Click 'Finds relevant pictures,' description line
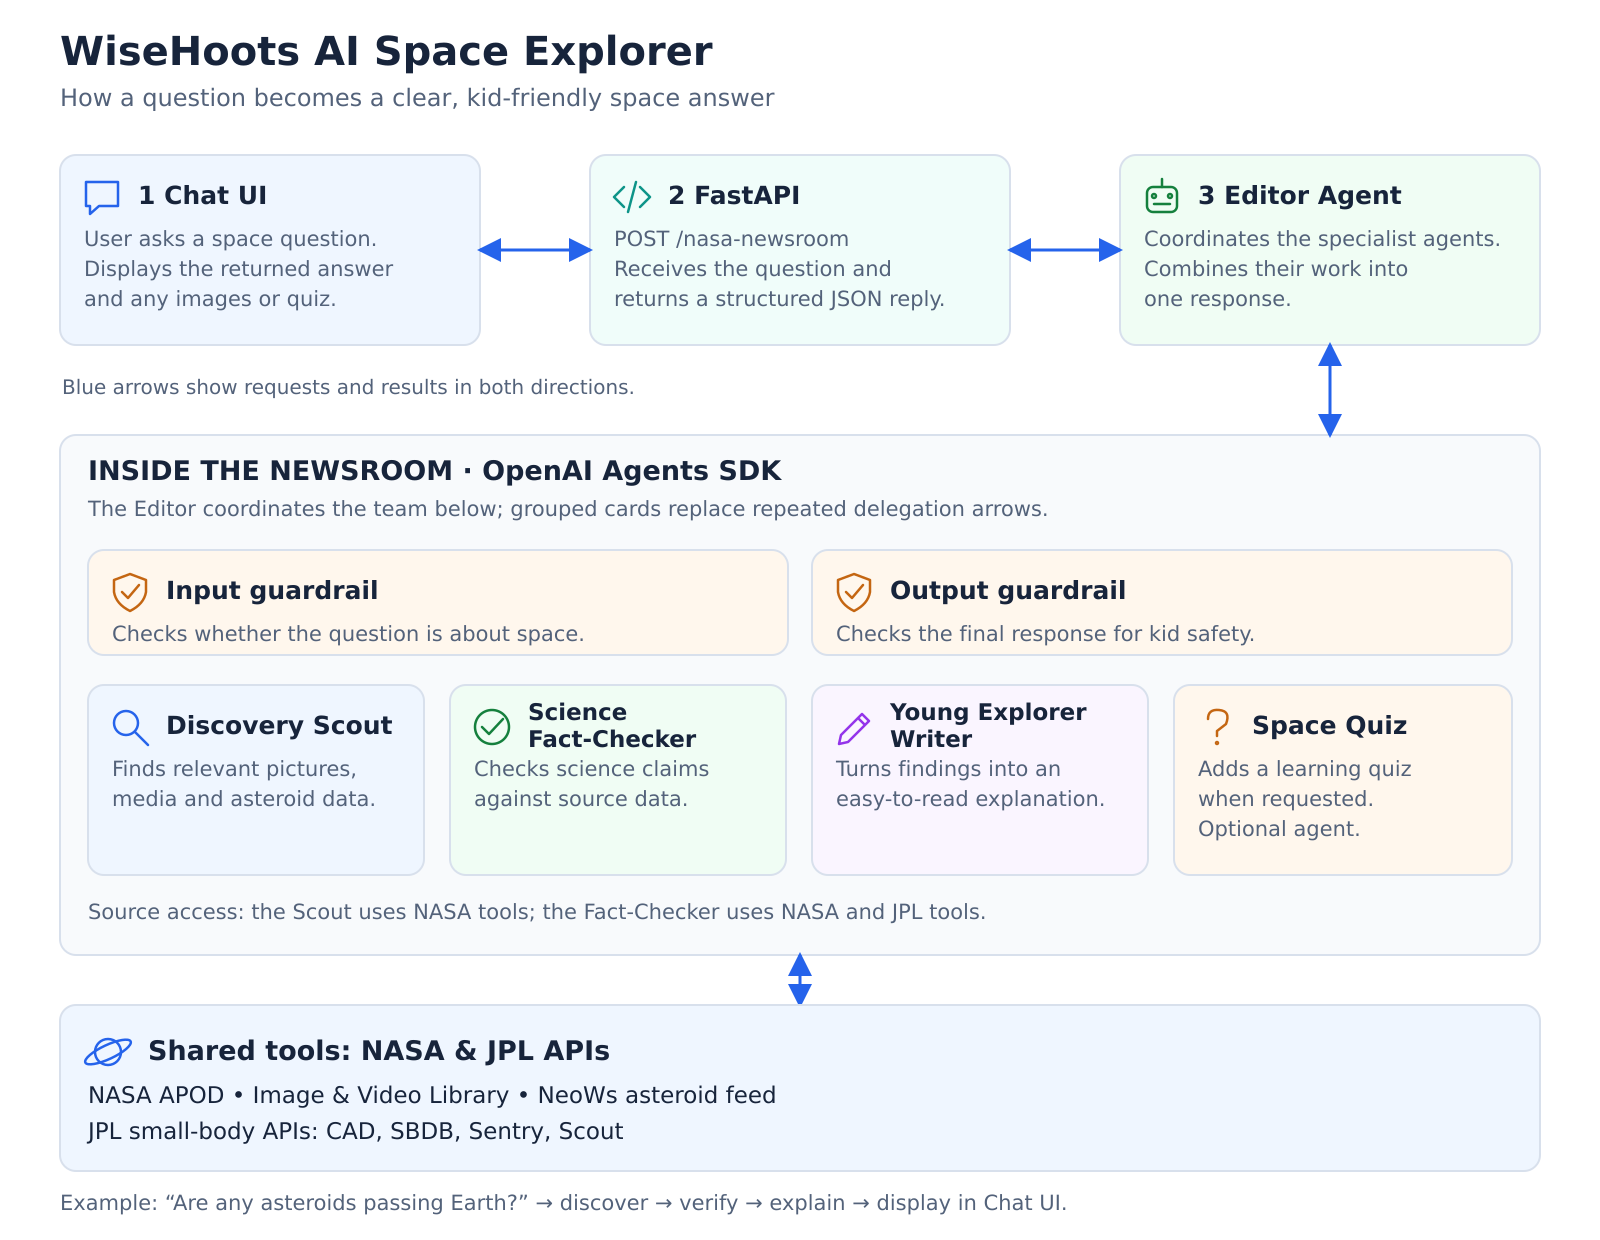Image resolution: width=1600 pixels, height=1240 pixels. coord(234,769)
